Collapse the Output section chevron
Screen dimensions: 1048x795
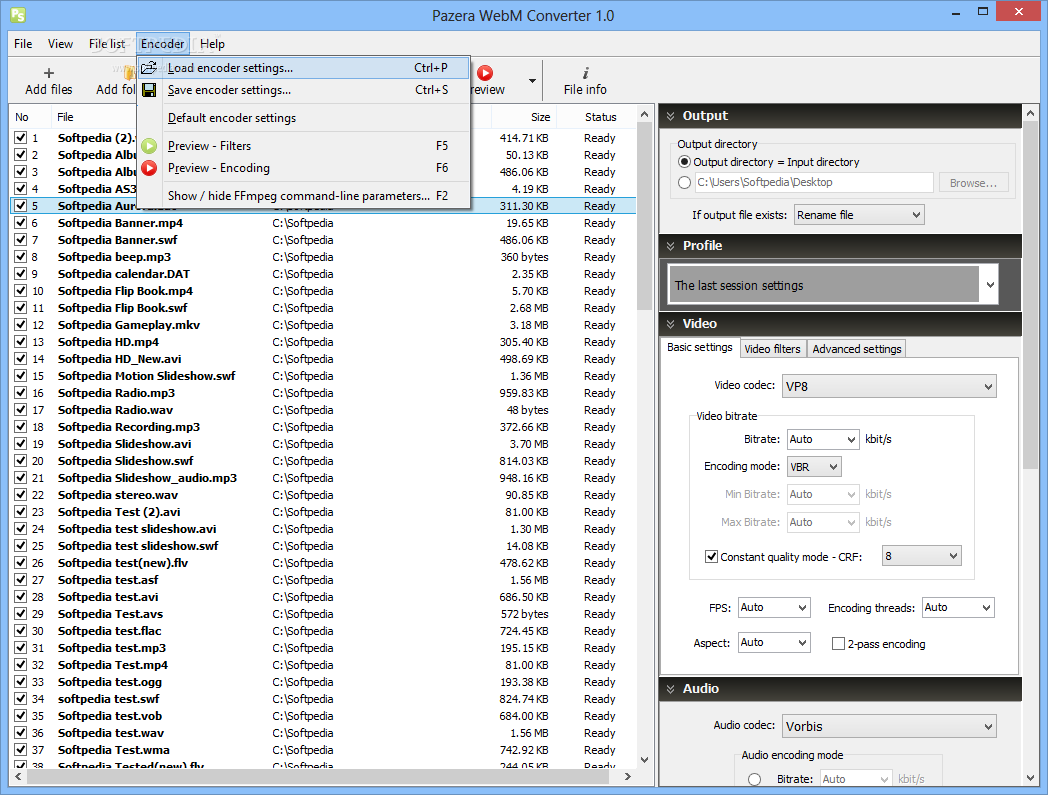click(670, 116)
